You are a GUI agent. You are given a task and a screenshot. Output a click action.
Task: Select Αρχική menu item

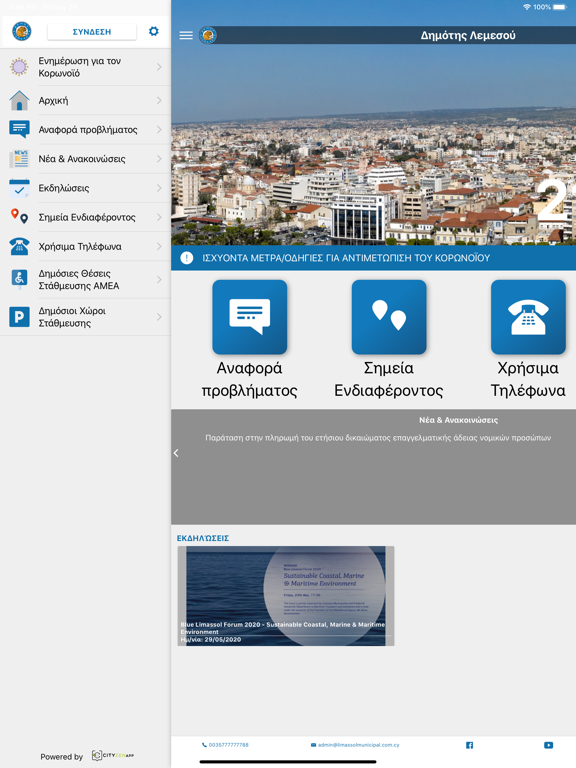(x=85, y=100)
